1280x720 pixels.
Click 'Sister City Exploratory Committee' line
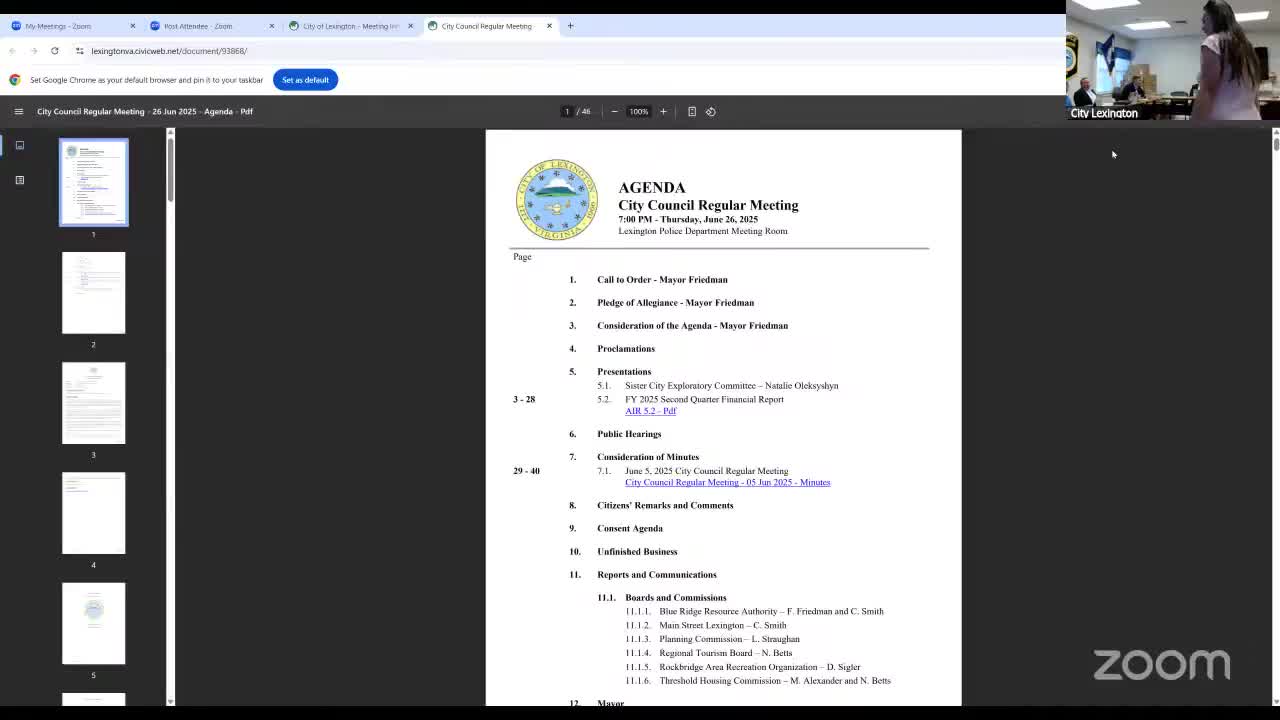tap(731, 386)
